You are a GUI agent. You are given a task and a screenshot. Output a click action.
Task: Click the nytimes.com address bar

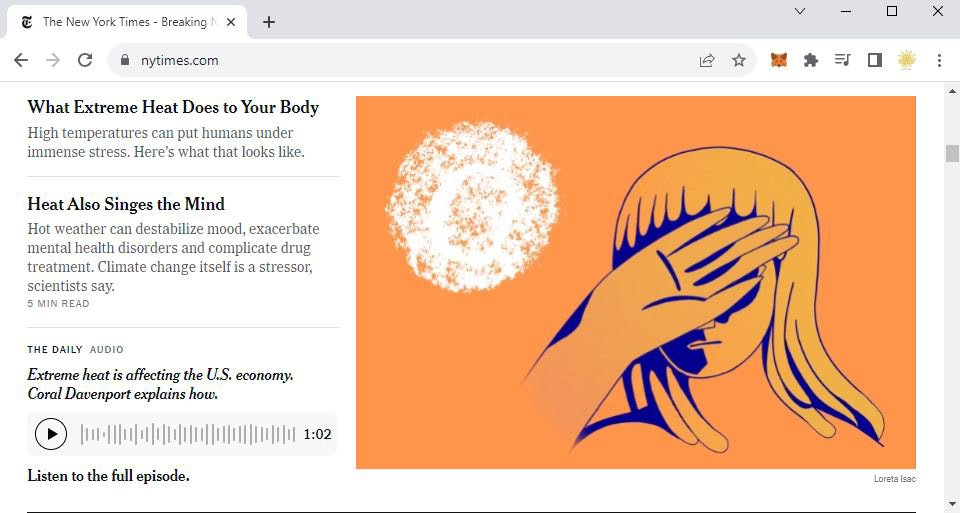pos(404,60)
